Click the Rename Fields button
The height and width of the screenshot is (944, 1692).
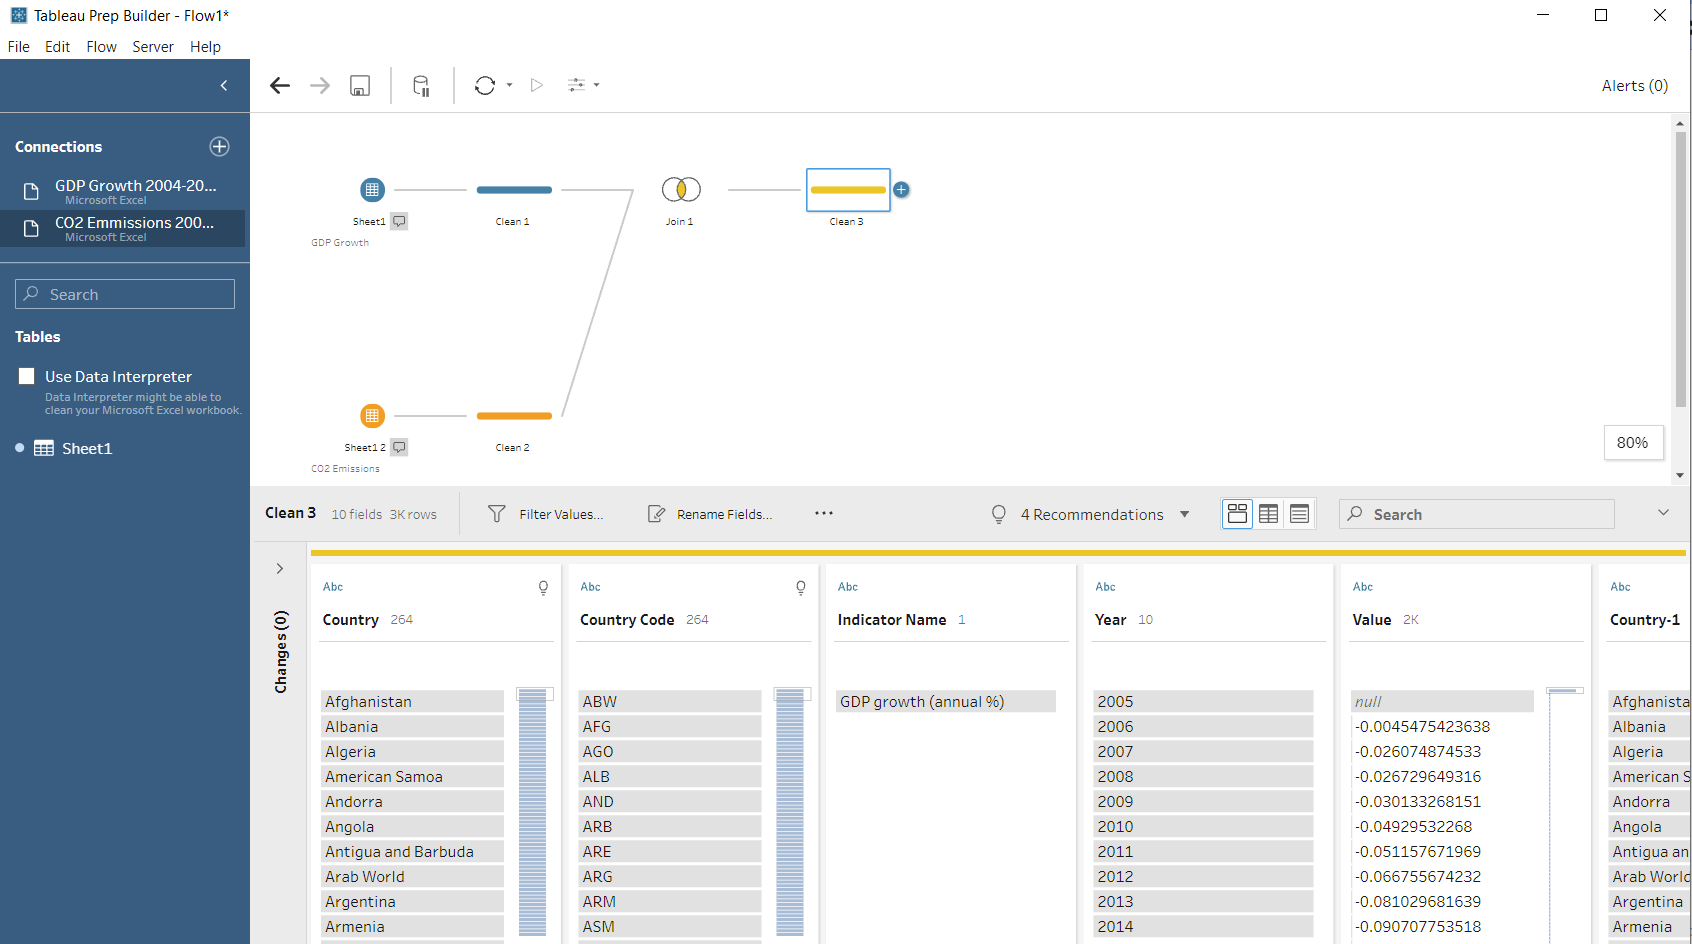tap(711, 514)
